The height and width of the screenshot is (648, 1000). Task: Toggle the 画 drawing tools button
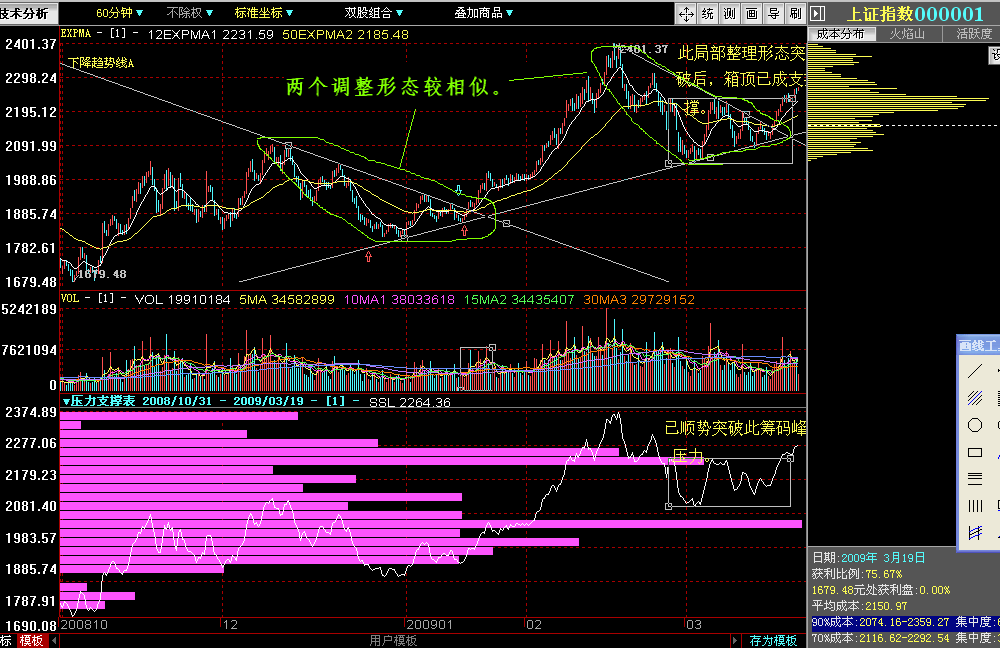pos(752,13)
